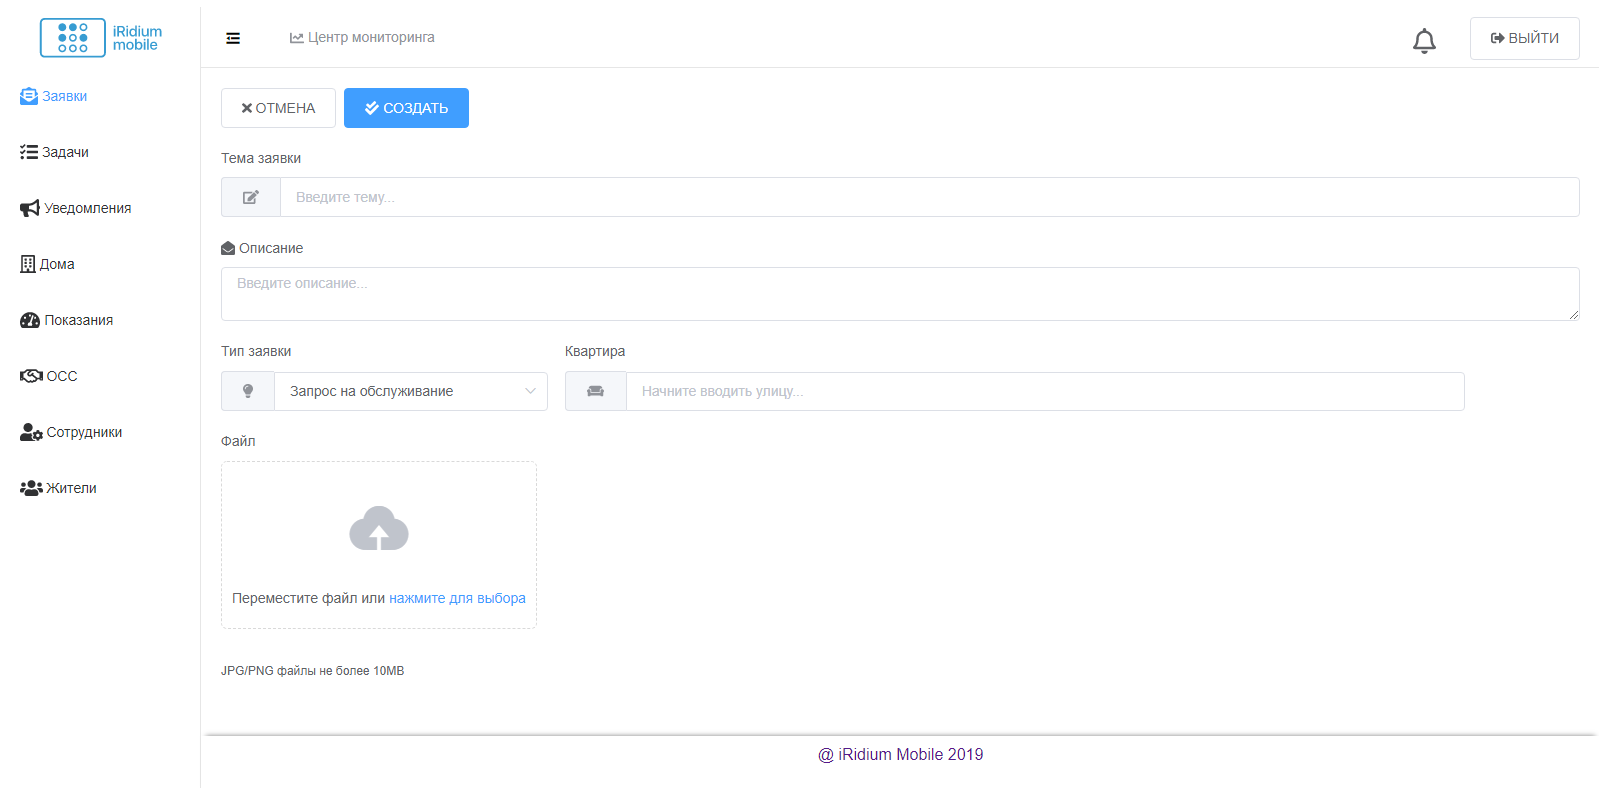Click the cloud upload icon
This screenshot has height=788, width=1599.
click(x=379, y=528)
